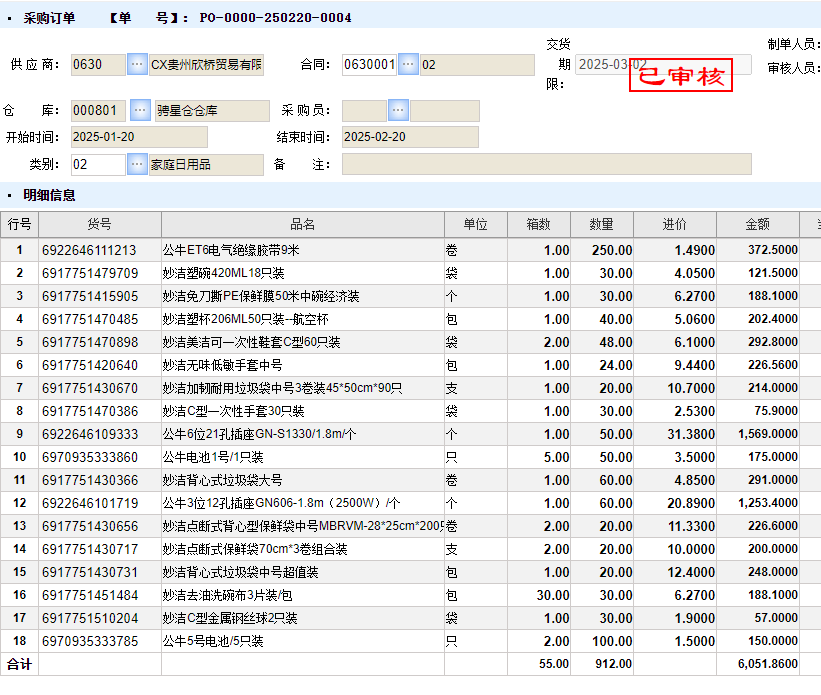Click row number 12 in the 行号 column
This screenshot has width=821, height=695.
tap(19, 503)
